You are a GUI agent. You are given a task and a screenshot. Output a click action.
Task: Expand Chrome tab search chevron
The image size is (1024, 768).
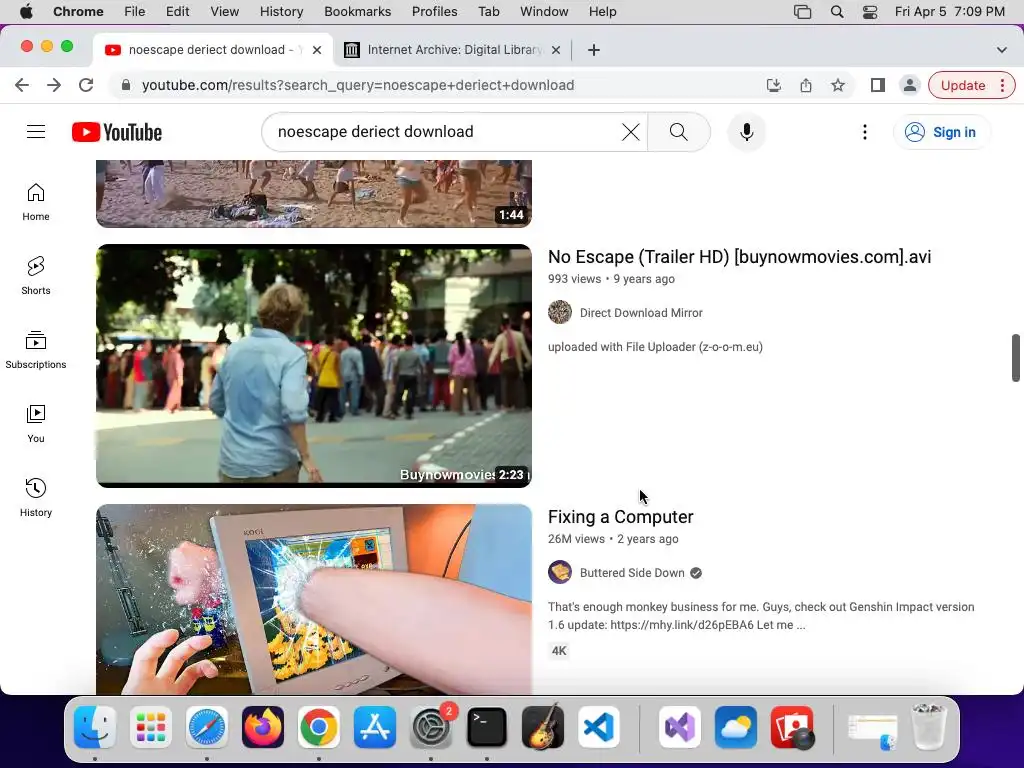[x=1001, y=50]
